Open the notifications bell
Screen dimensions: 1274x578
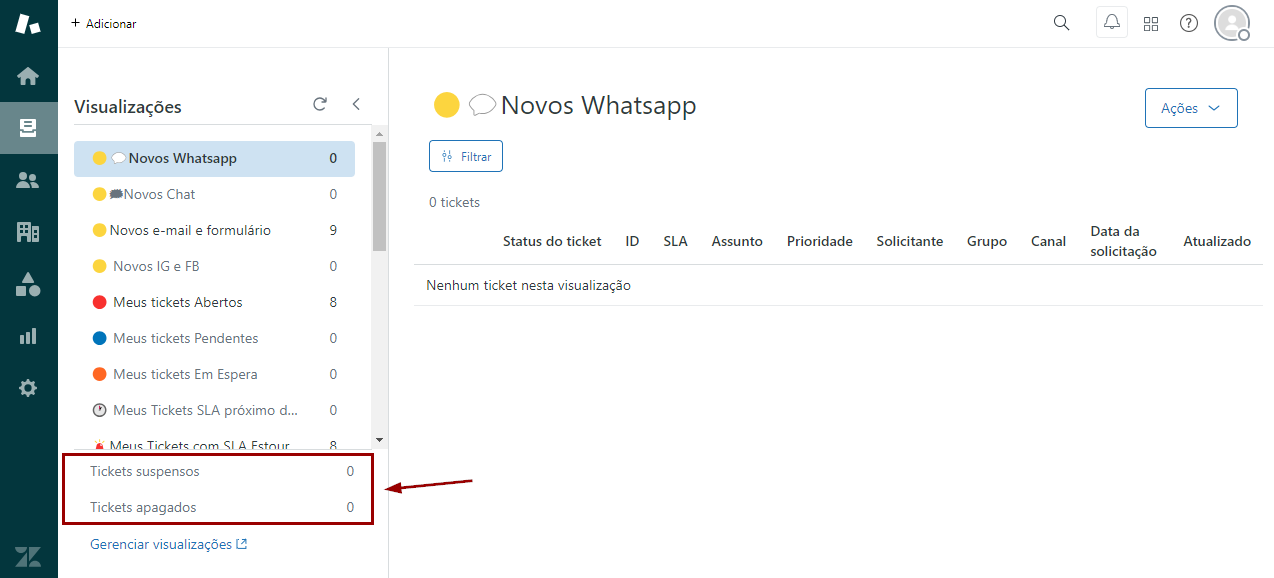[1111, 23]
